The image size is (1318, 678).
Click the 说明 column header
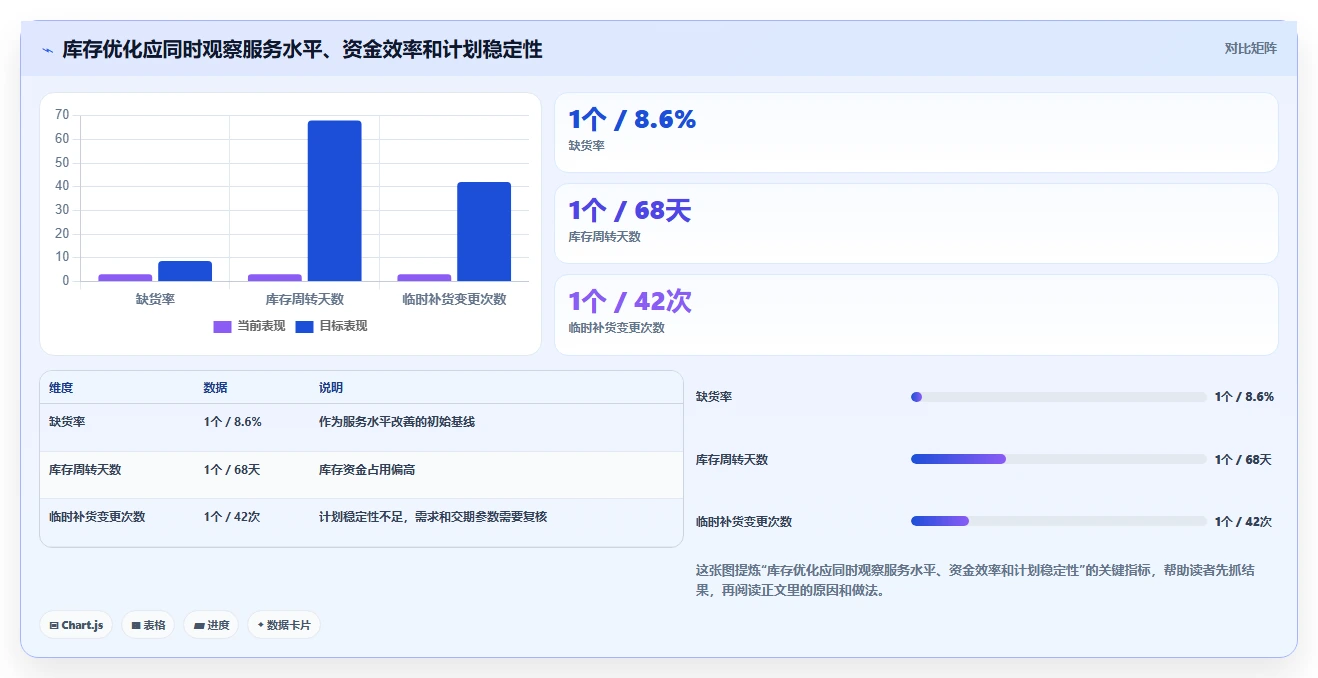tap(331, 388)
